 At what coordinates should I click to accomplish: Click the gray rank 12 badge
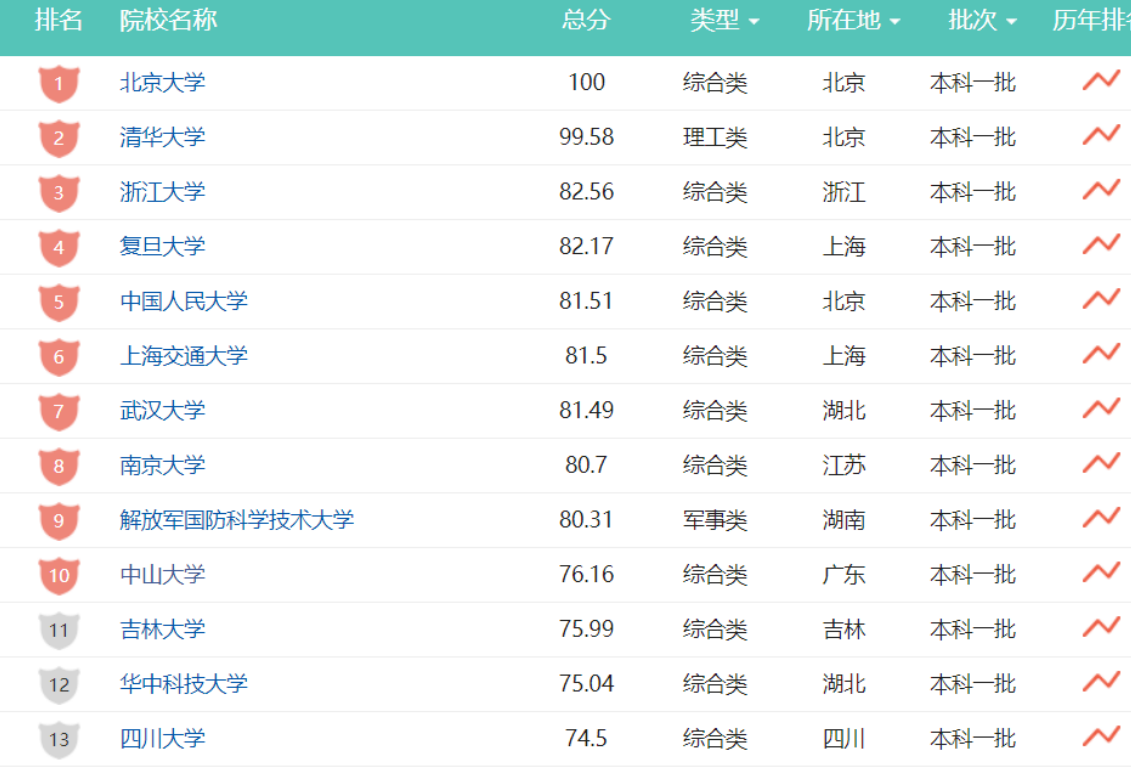click(59, 685)
